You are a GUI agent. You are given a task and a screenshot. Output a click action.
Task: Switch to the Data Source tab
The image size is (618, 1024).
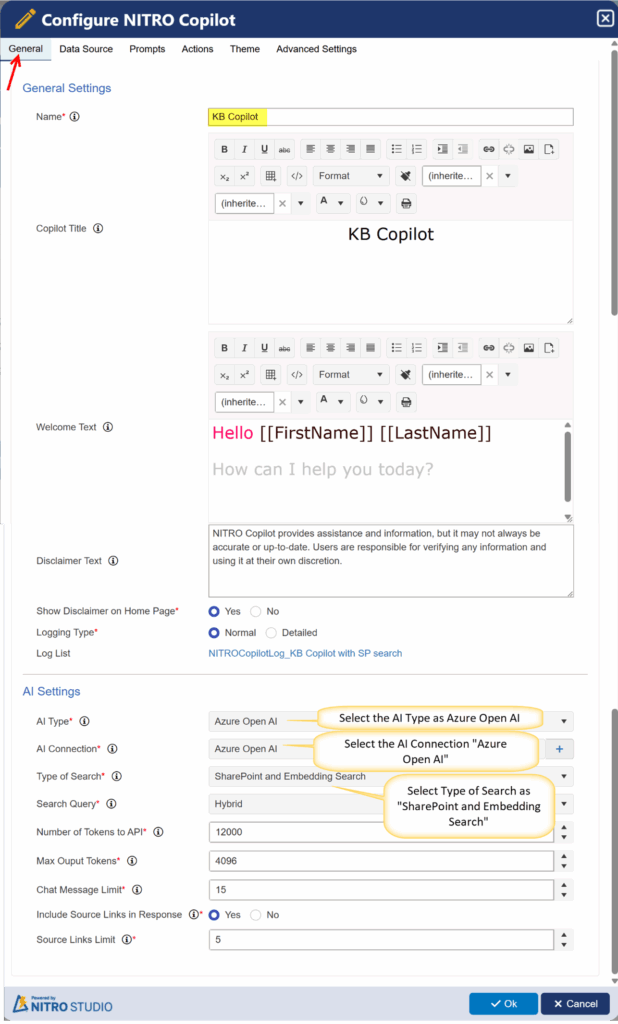(x=86, y=49)
